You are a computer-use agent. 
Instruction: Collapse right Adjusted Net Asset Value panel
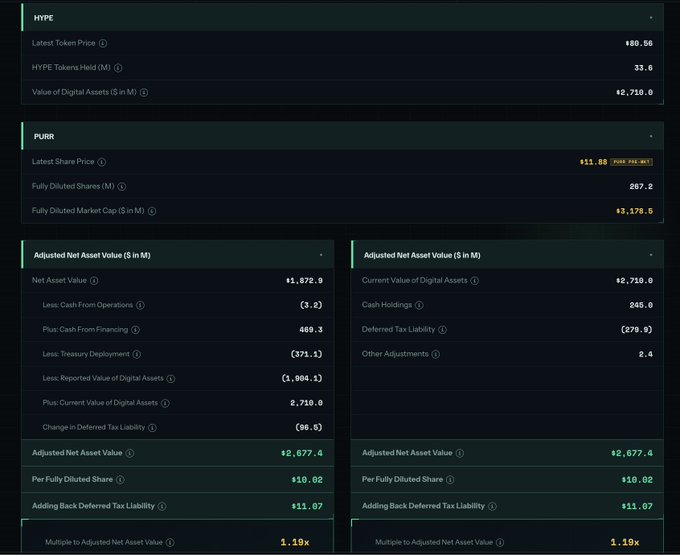651,255
